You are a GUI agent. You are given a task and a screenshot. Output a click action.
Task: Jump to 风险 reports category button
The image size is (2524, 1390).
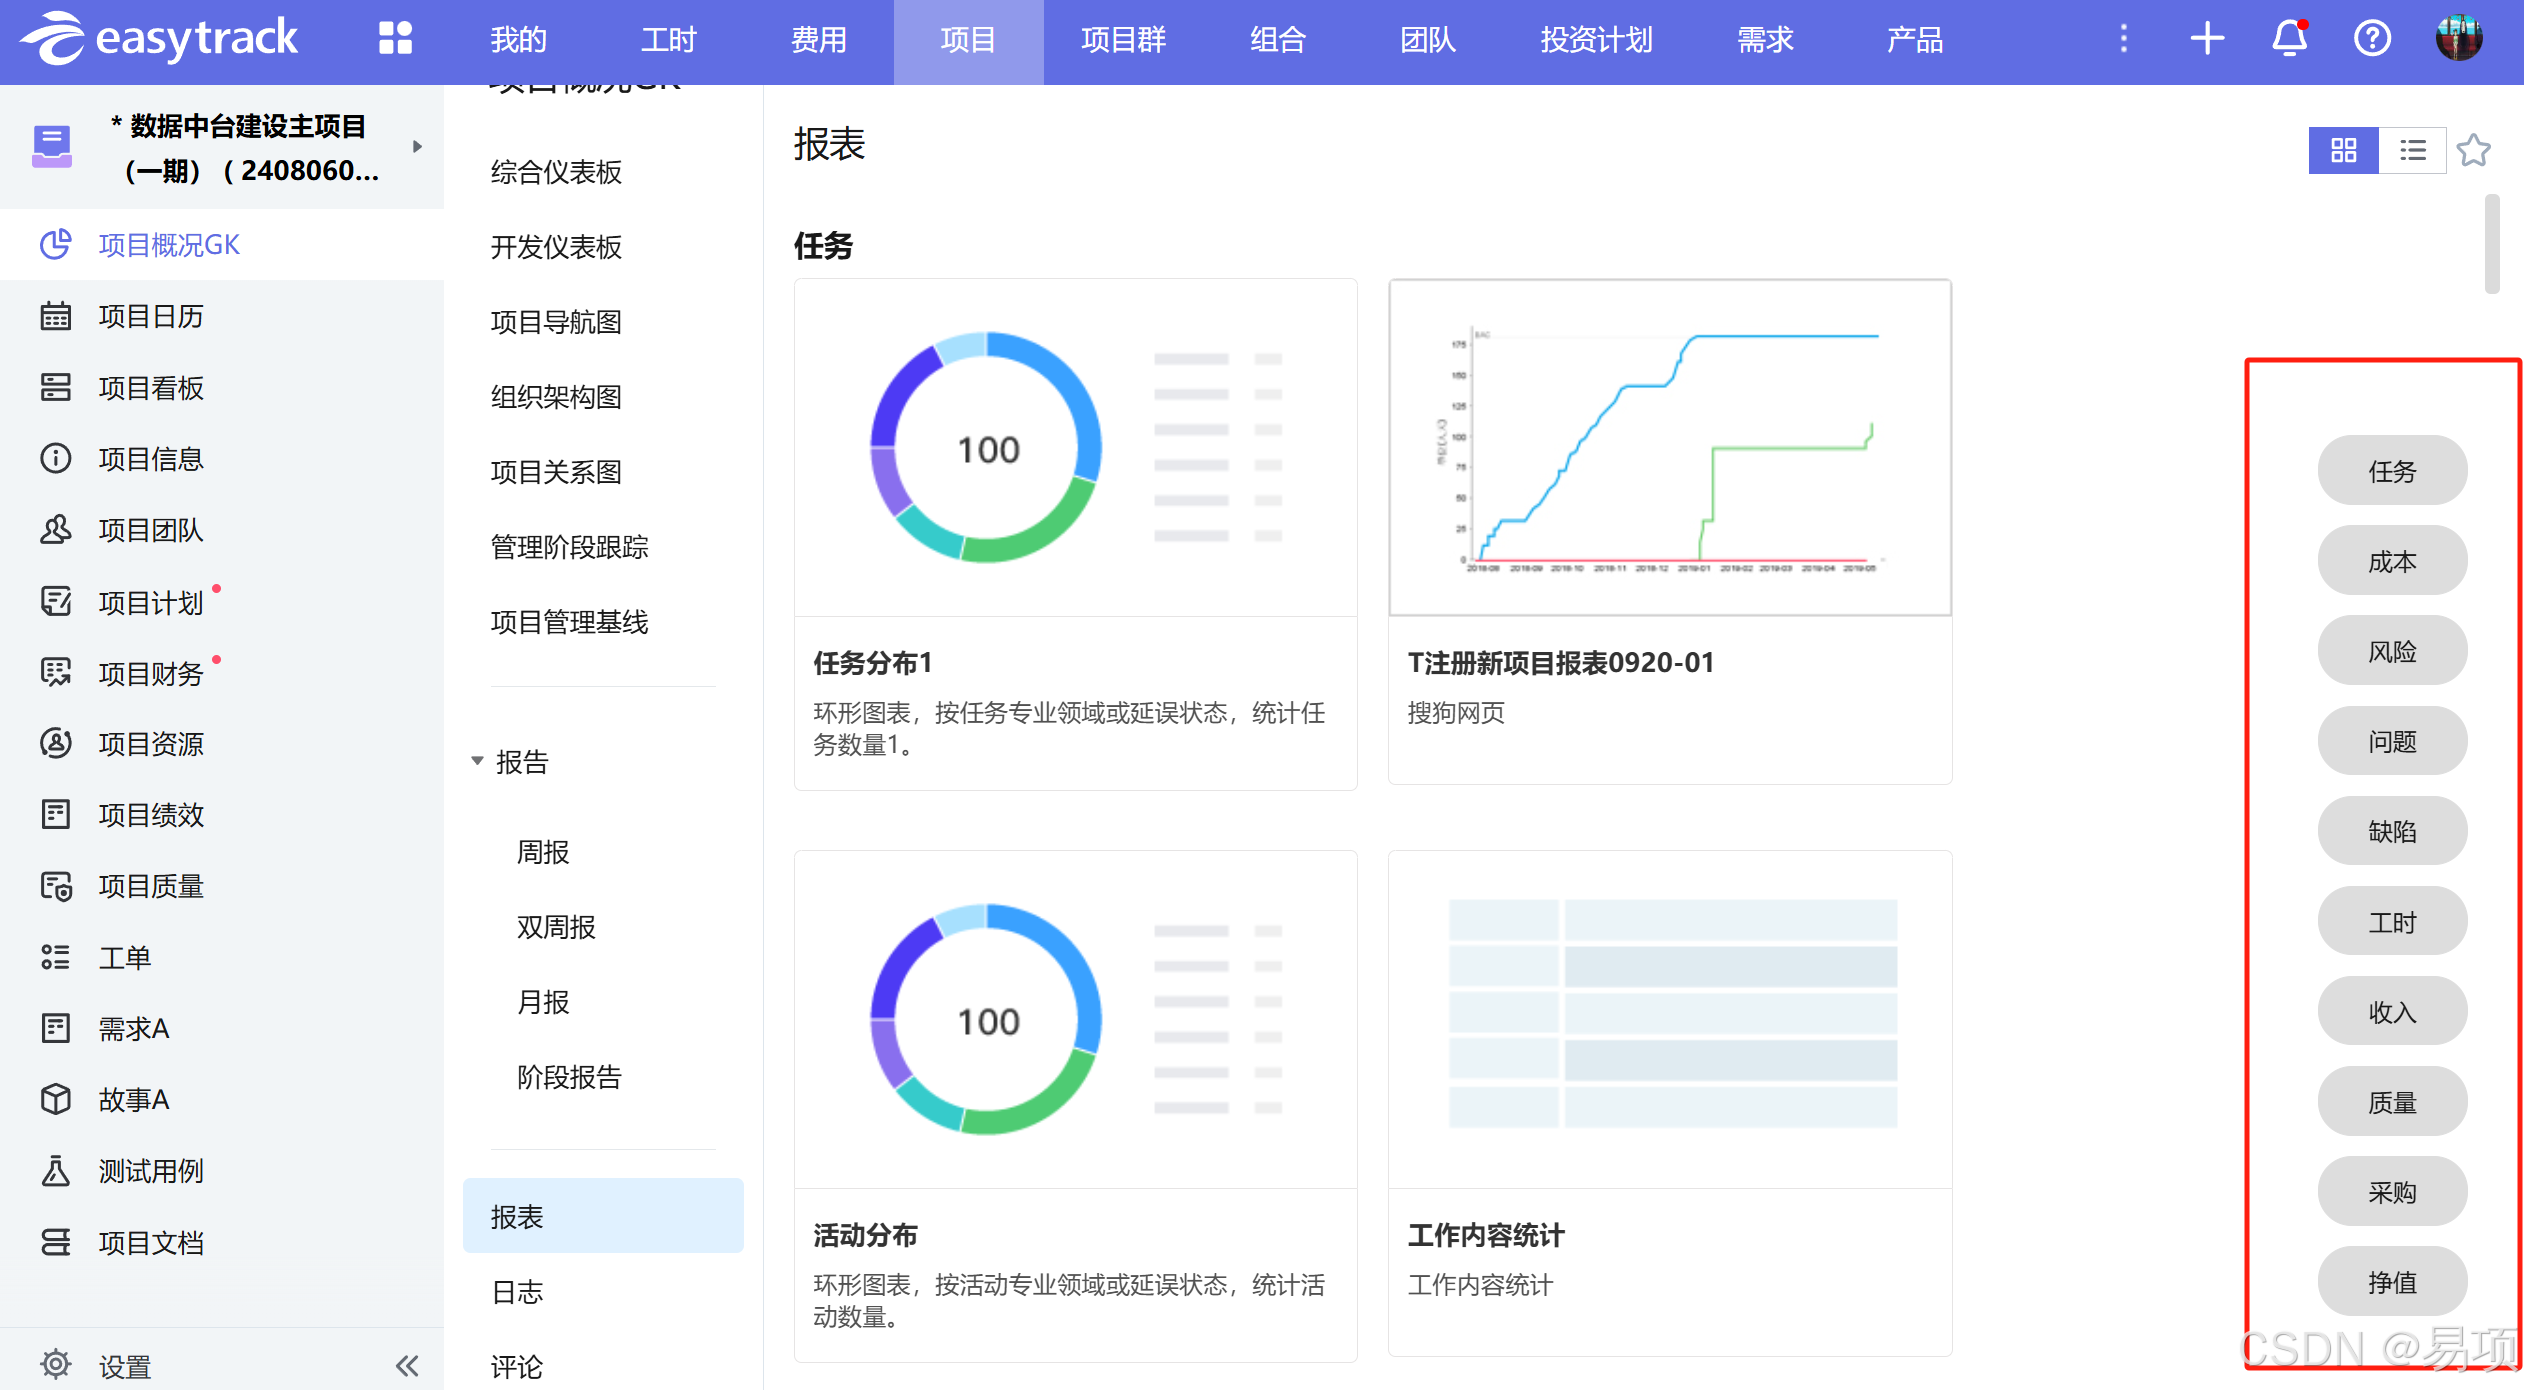point(2392,652)
